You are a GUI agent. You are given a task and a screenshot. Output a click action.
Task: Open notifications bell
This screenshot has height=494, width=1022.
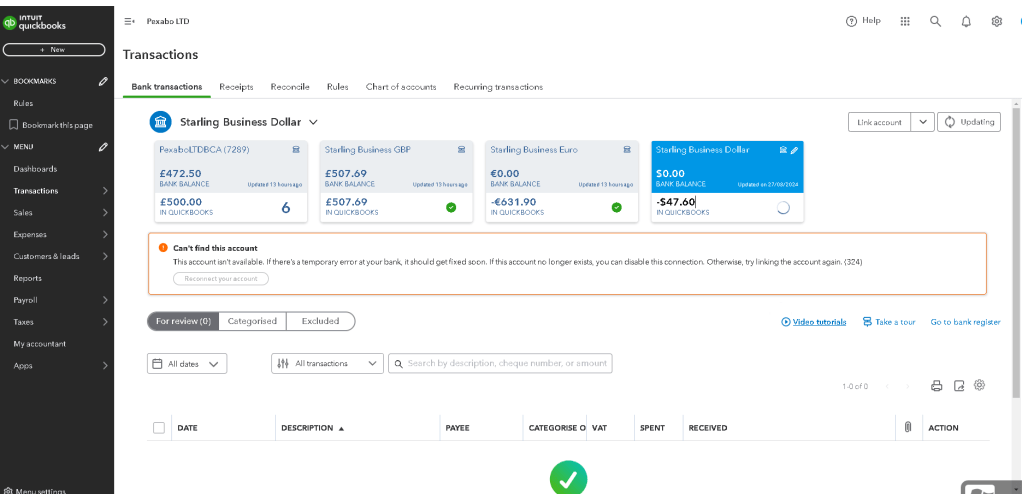coord(966,22)
